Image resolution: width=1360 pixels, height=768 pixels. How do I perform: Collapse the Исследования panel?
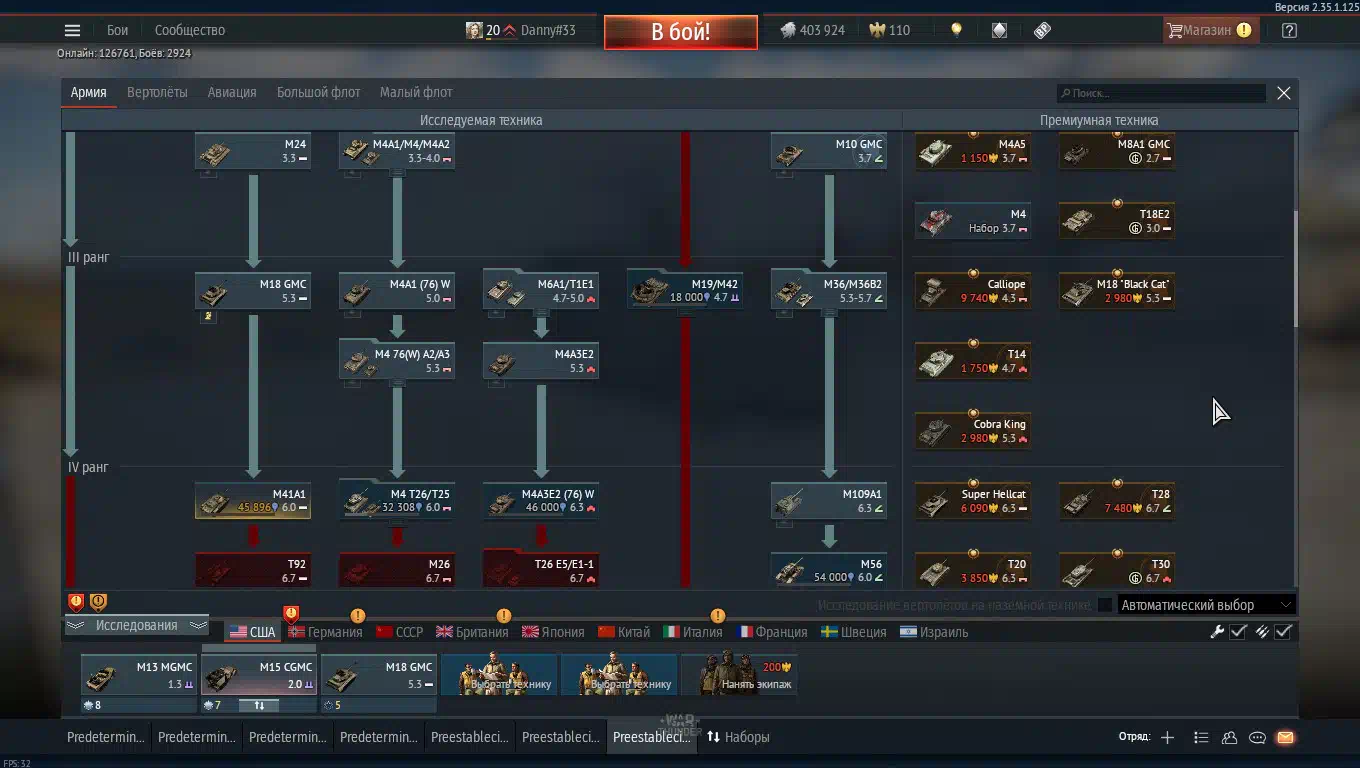click(x=136, y=625)
